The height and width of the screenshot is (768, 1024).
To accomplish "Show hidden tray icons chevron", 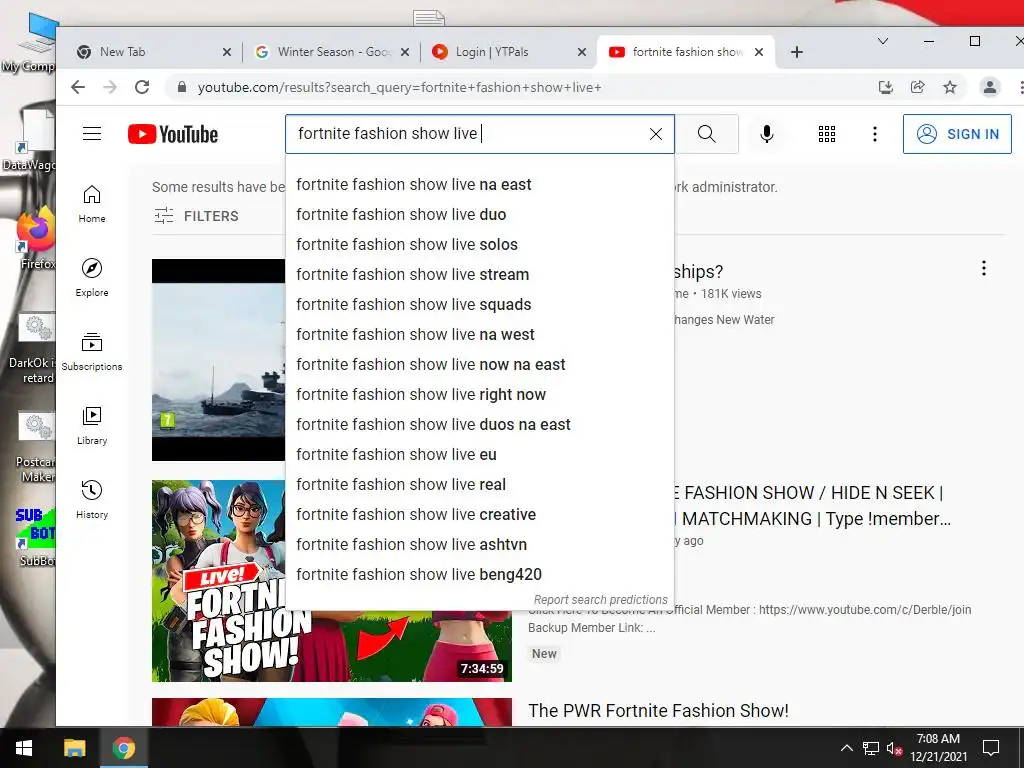I will coord(846,748).
